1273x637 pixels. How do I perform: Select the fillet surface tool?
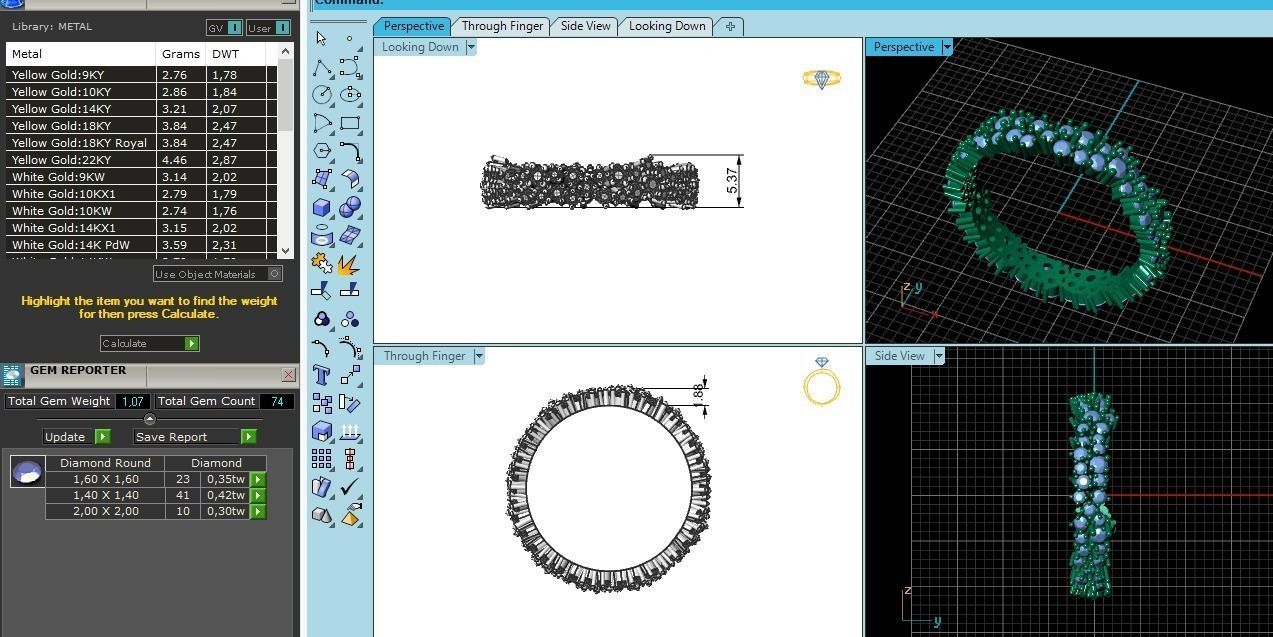pos(350,179)
